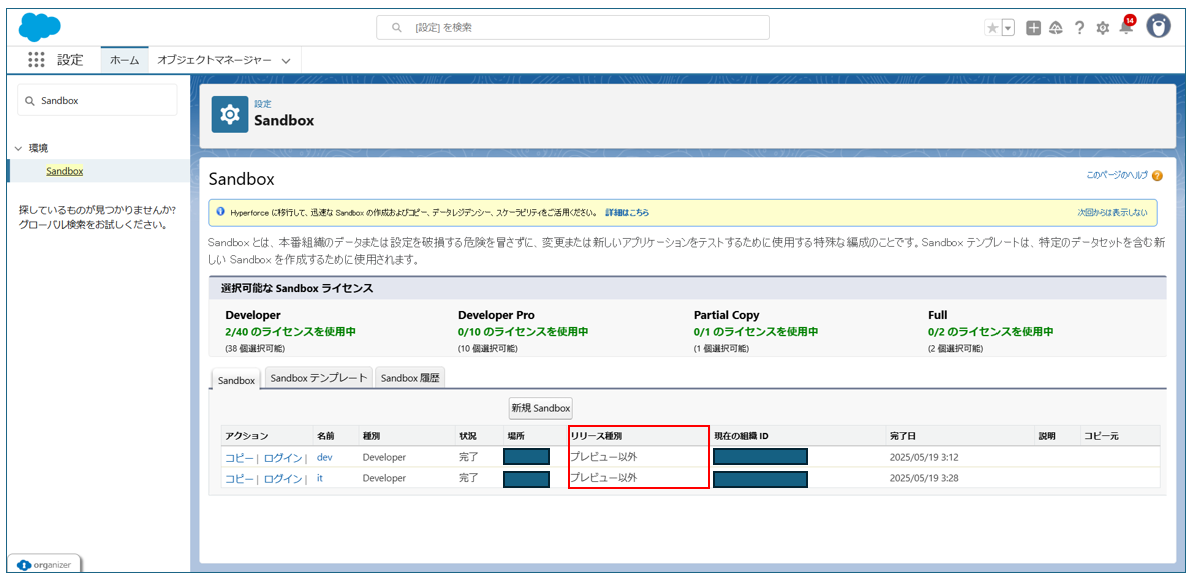Click プレビュー以外 in the dev row
Screen dimensions: 1191x578
(604, 457)
